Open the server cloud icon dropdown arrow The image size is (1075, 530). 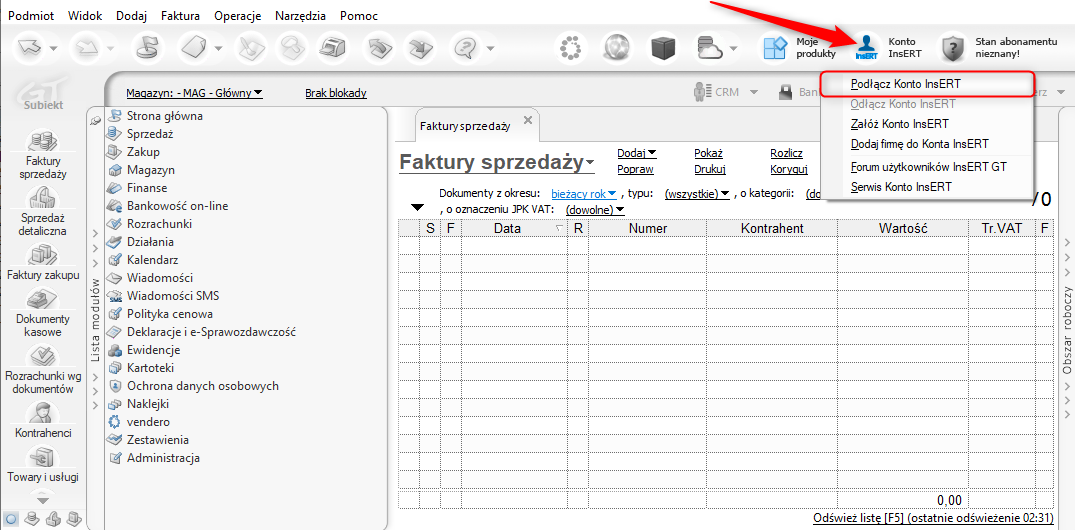tap(734, 49)
